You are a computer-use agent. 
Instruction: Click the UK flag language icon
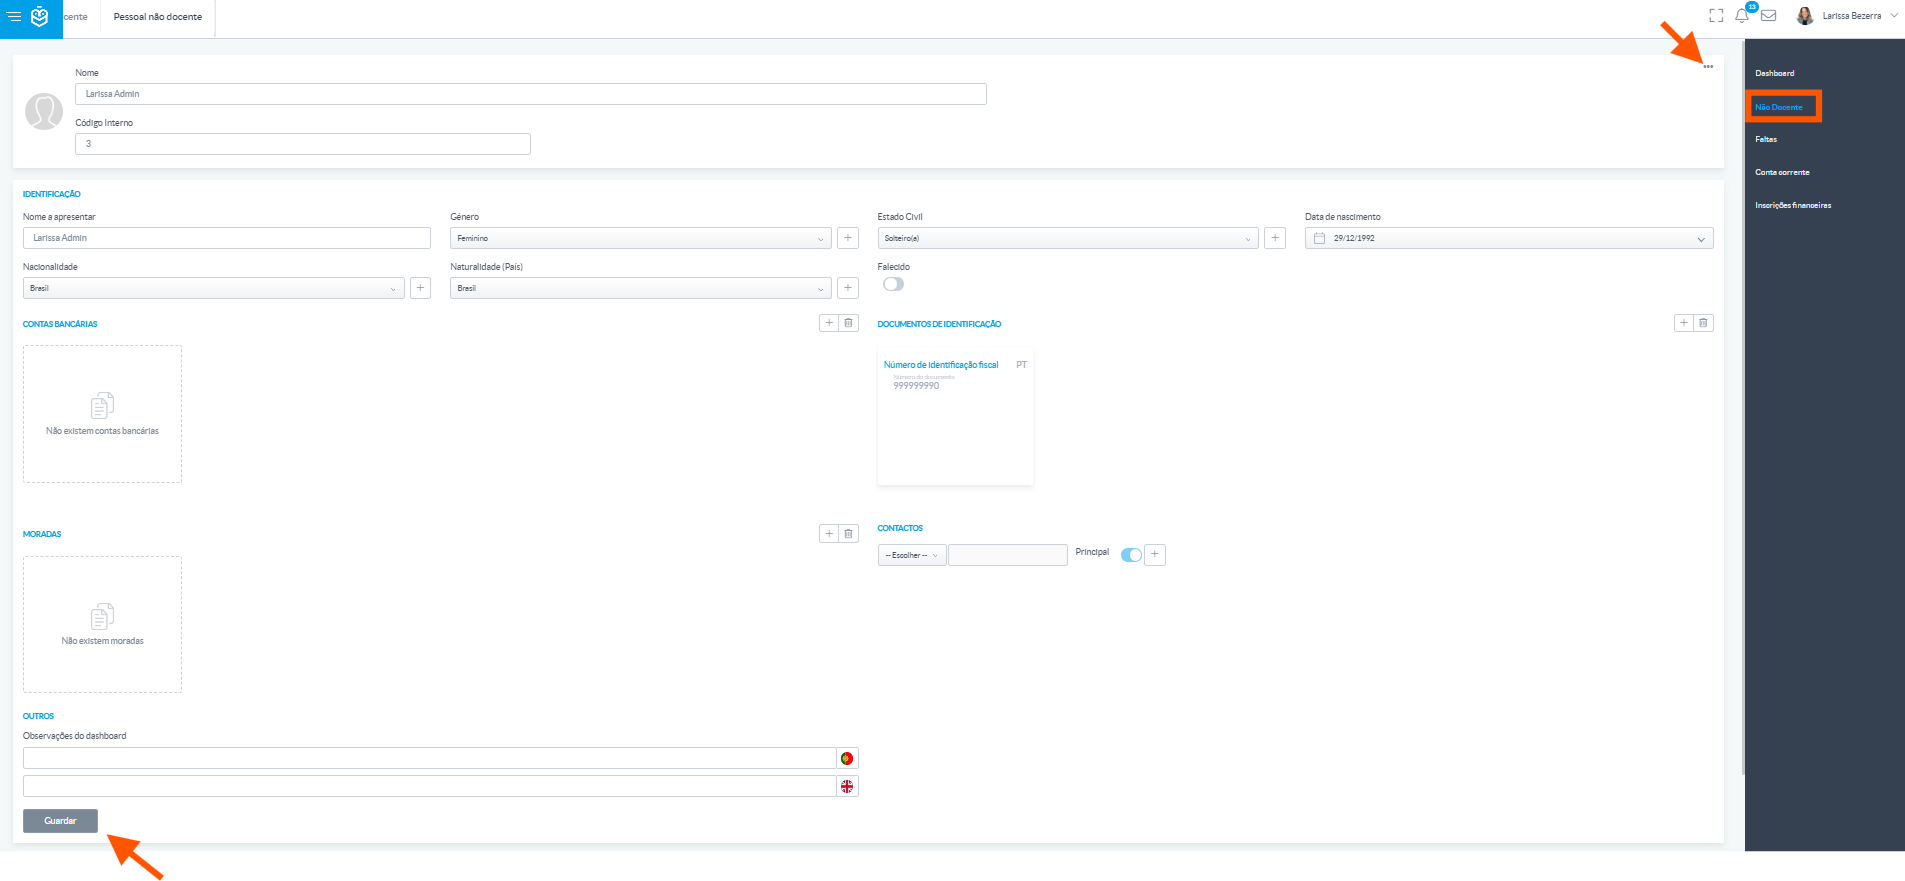(x=847, y=786)
